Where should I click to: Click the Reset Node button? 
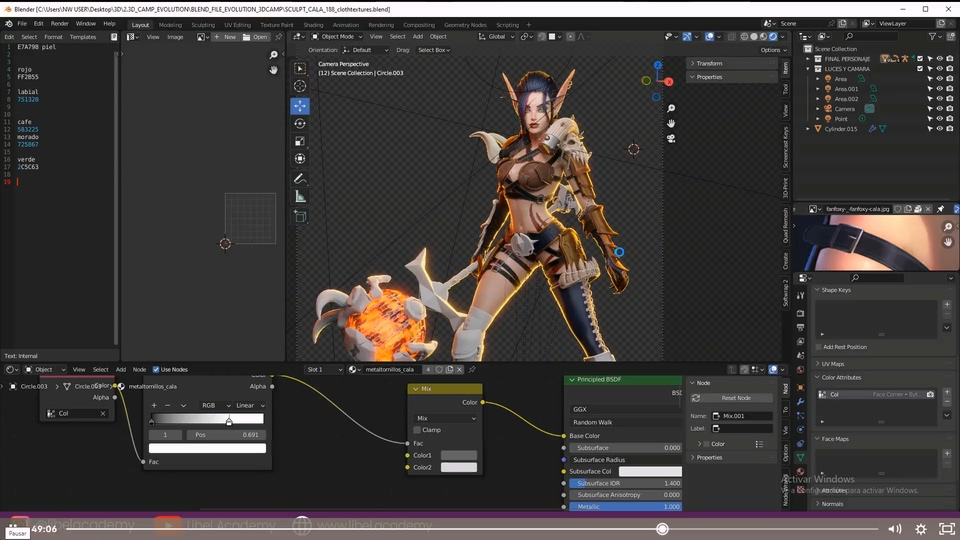(735, 398)
